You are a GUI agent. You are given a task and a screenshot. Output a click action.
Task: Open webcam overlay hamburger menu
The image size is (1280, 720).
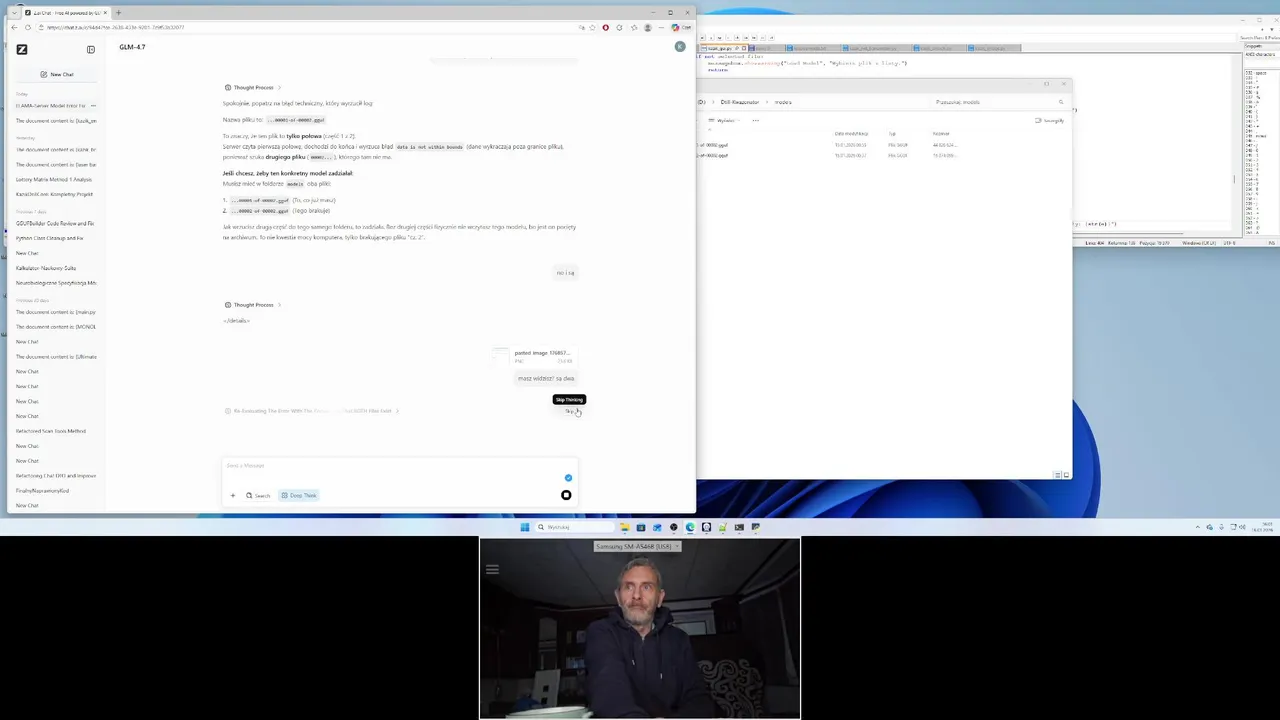click(x=492, y=570)
